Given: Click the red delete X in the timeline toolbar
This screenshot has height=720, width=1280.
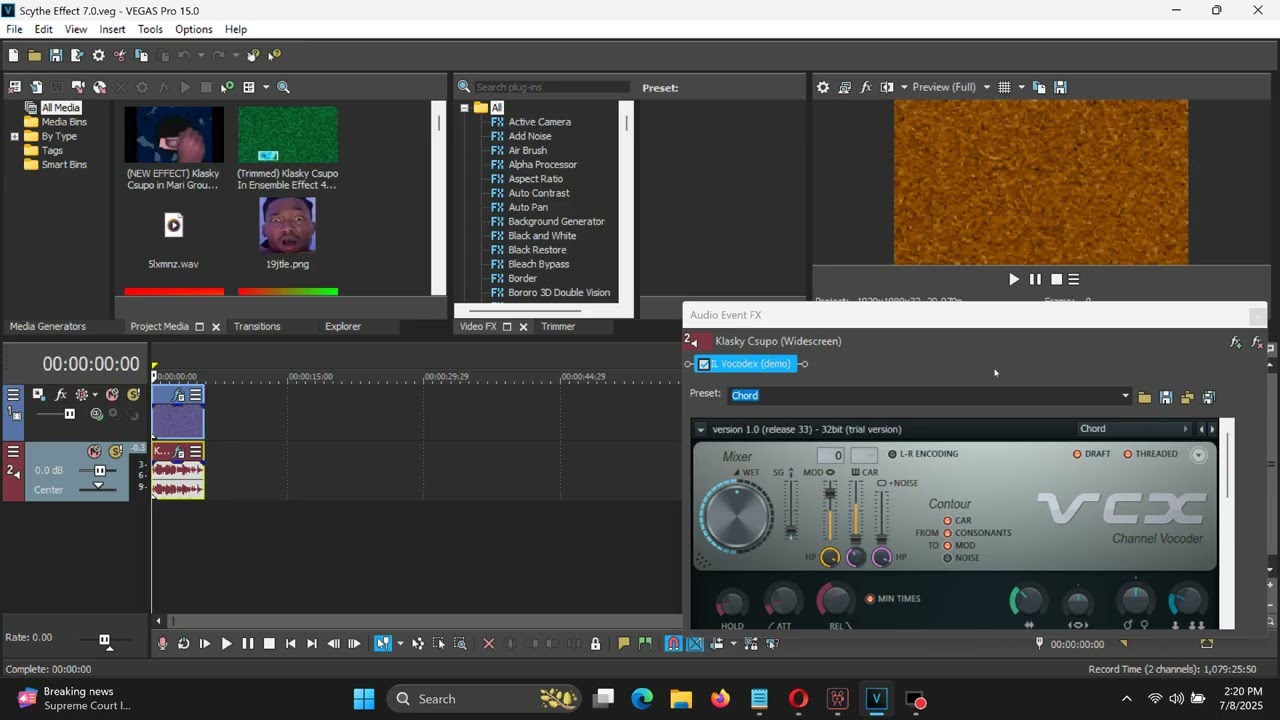Looking at the screenshot, I should (489, 644).
